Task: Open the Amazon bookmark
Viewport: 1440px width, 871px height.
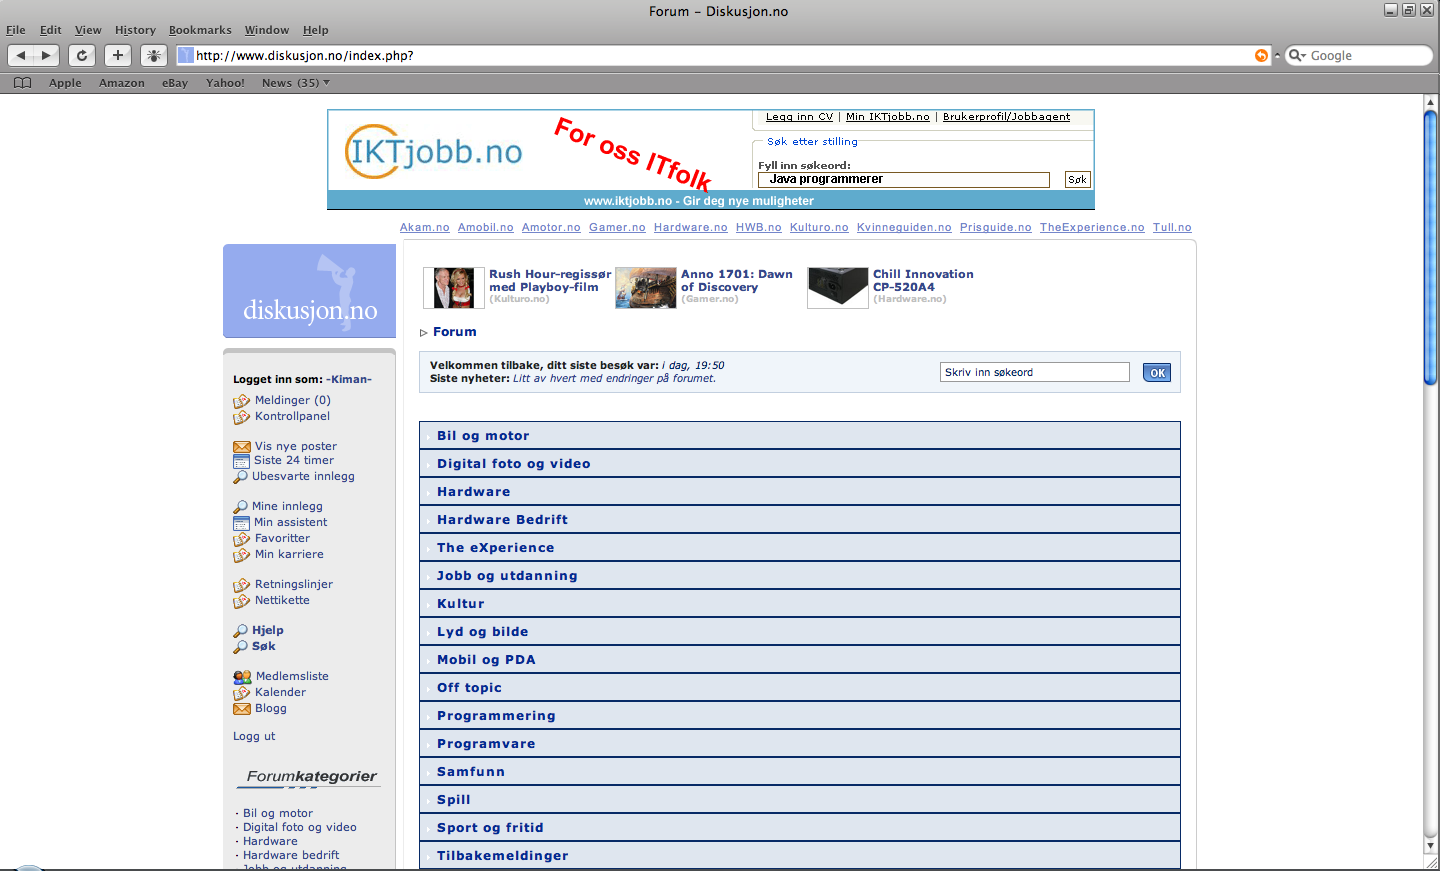Action: (122, 83)
